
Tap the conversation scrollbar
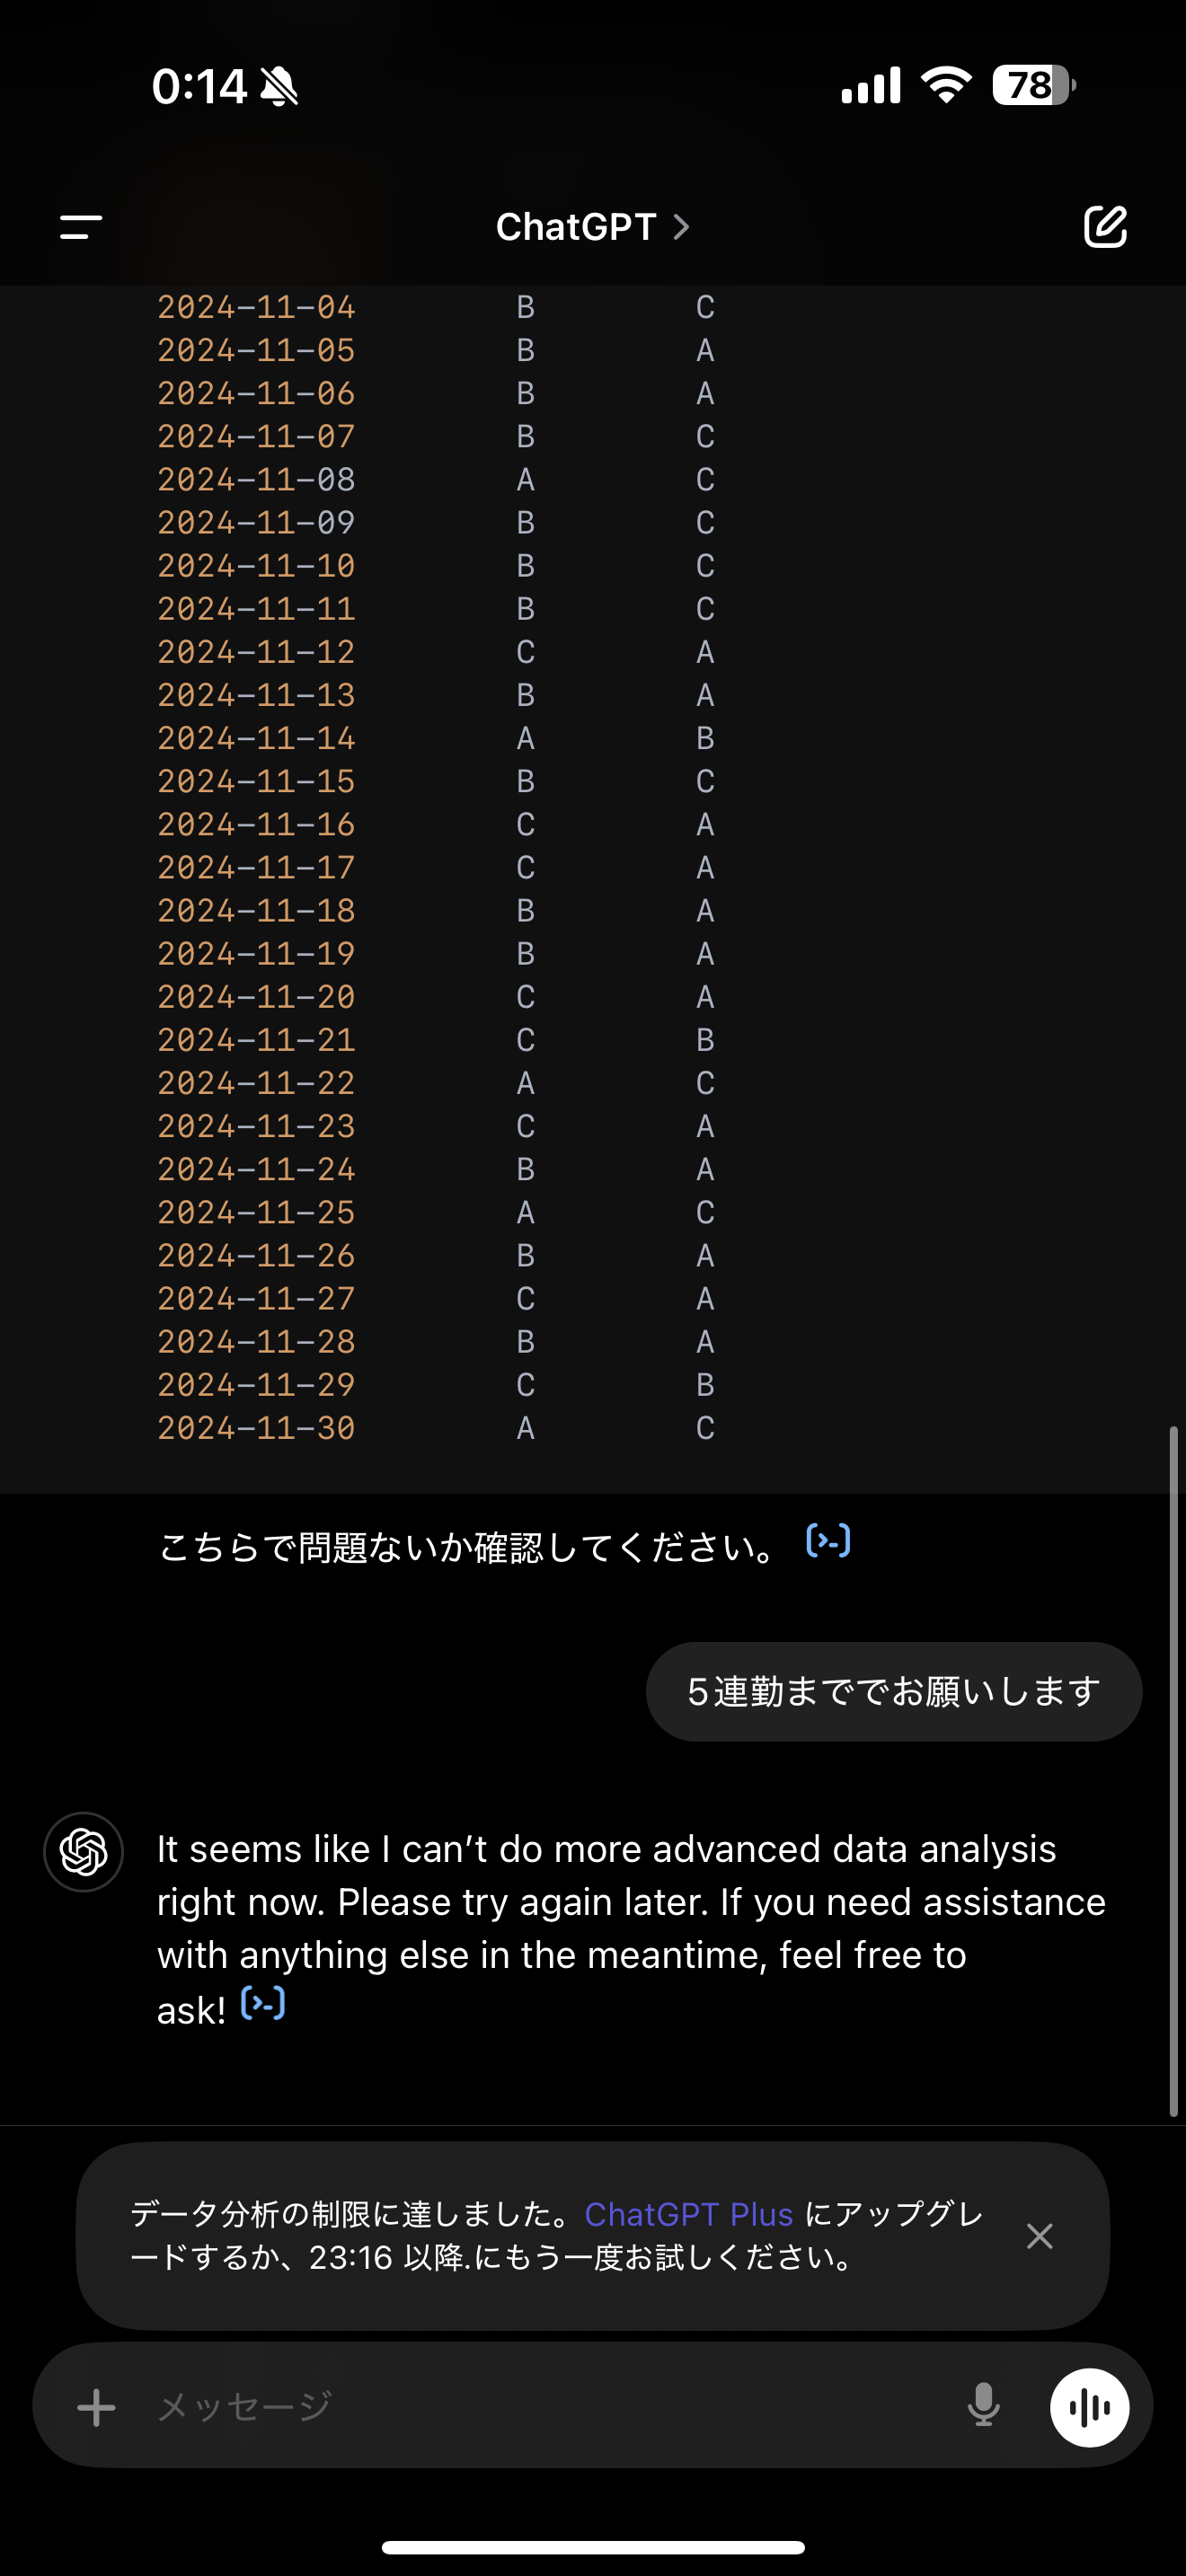point(1173,1770)
